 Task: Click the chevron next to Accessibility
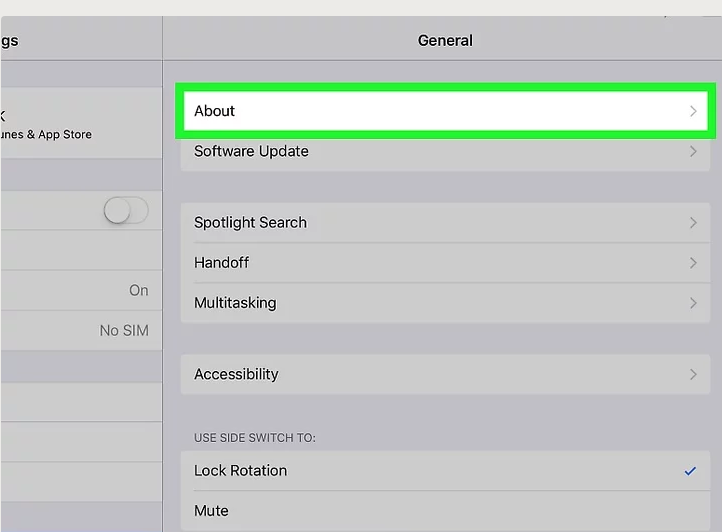click(693, 374)
